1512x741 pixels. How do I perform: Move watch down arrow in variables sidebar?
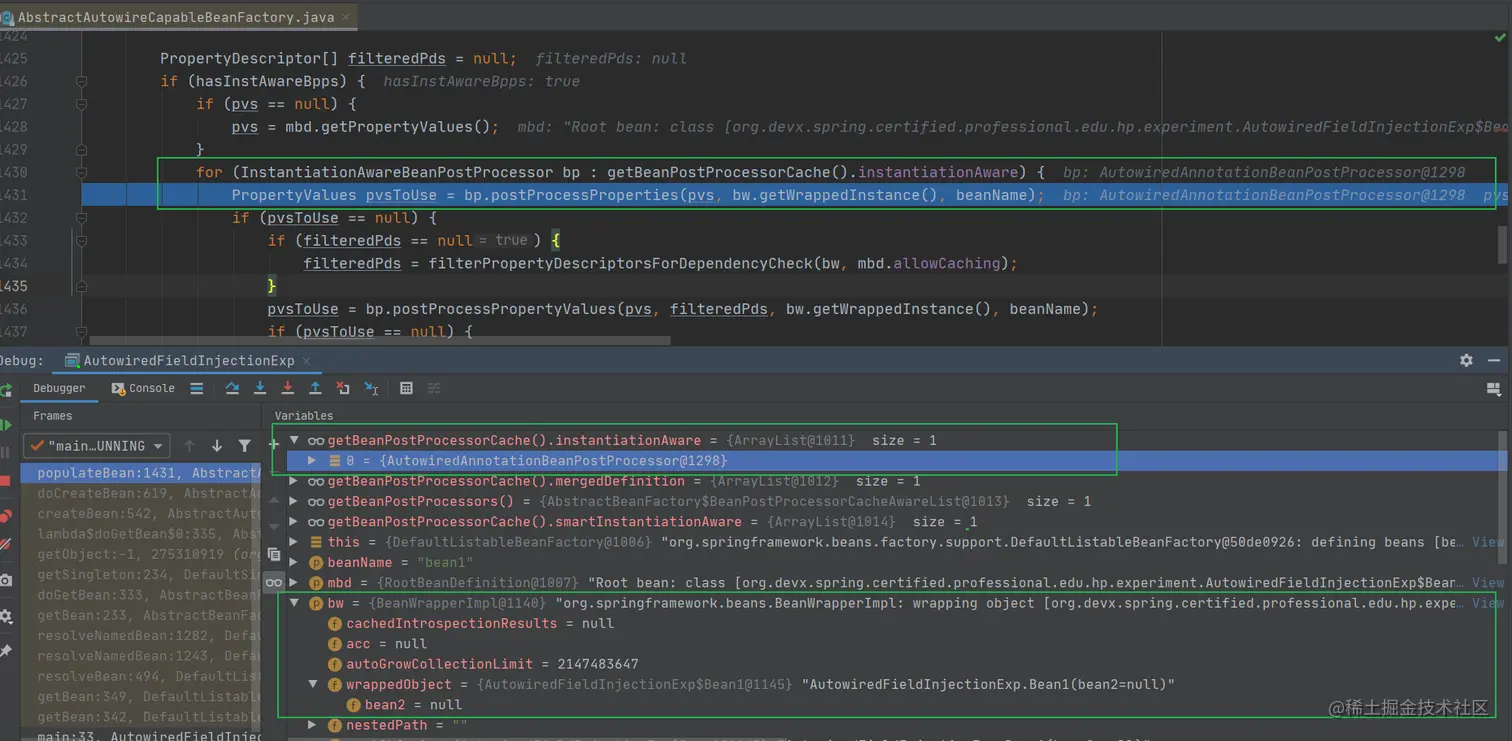point(274,526)
